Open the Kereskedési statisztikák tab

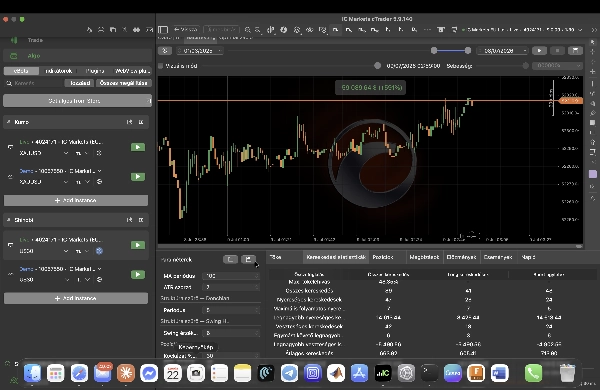(x=336, y=257)
